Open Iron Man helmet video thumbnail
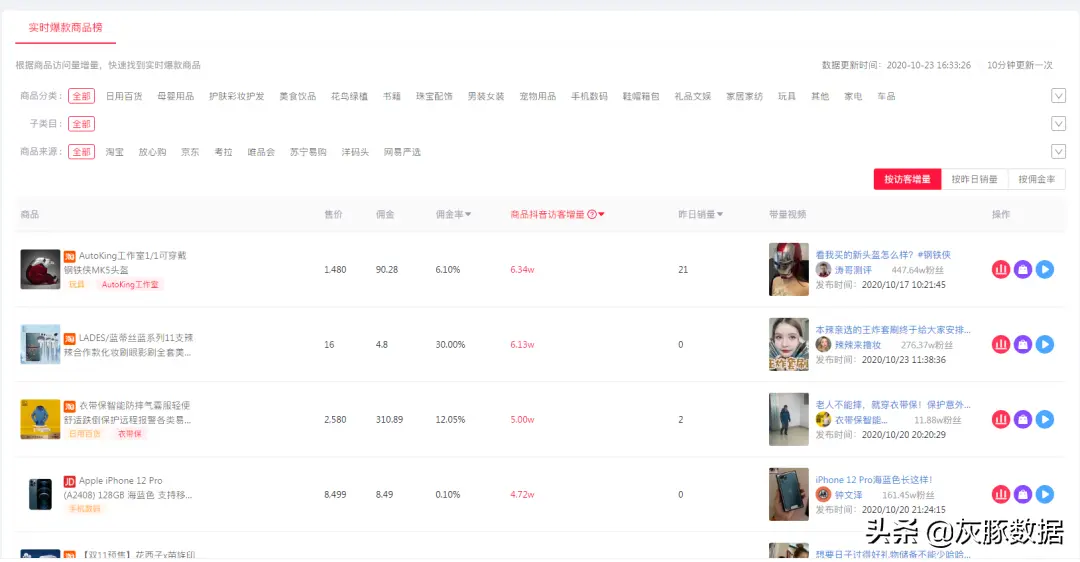This screenshot has height=562, width=1080. (788, 269)
